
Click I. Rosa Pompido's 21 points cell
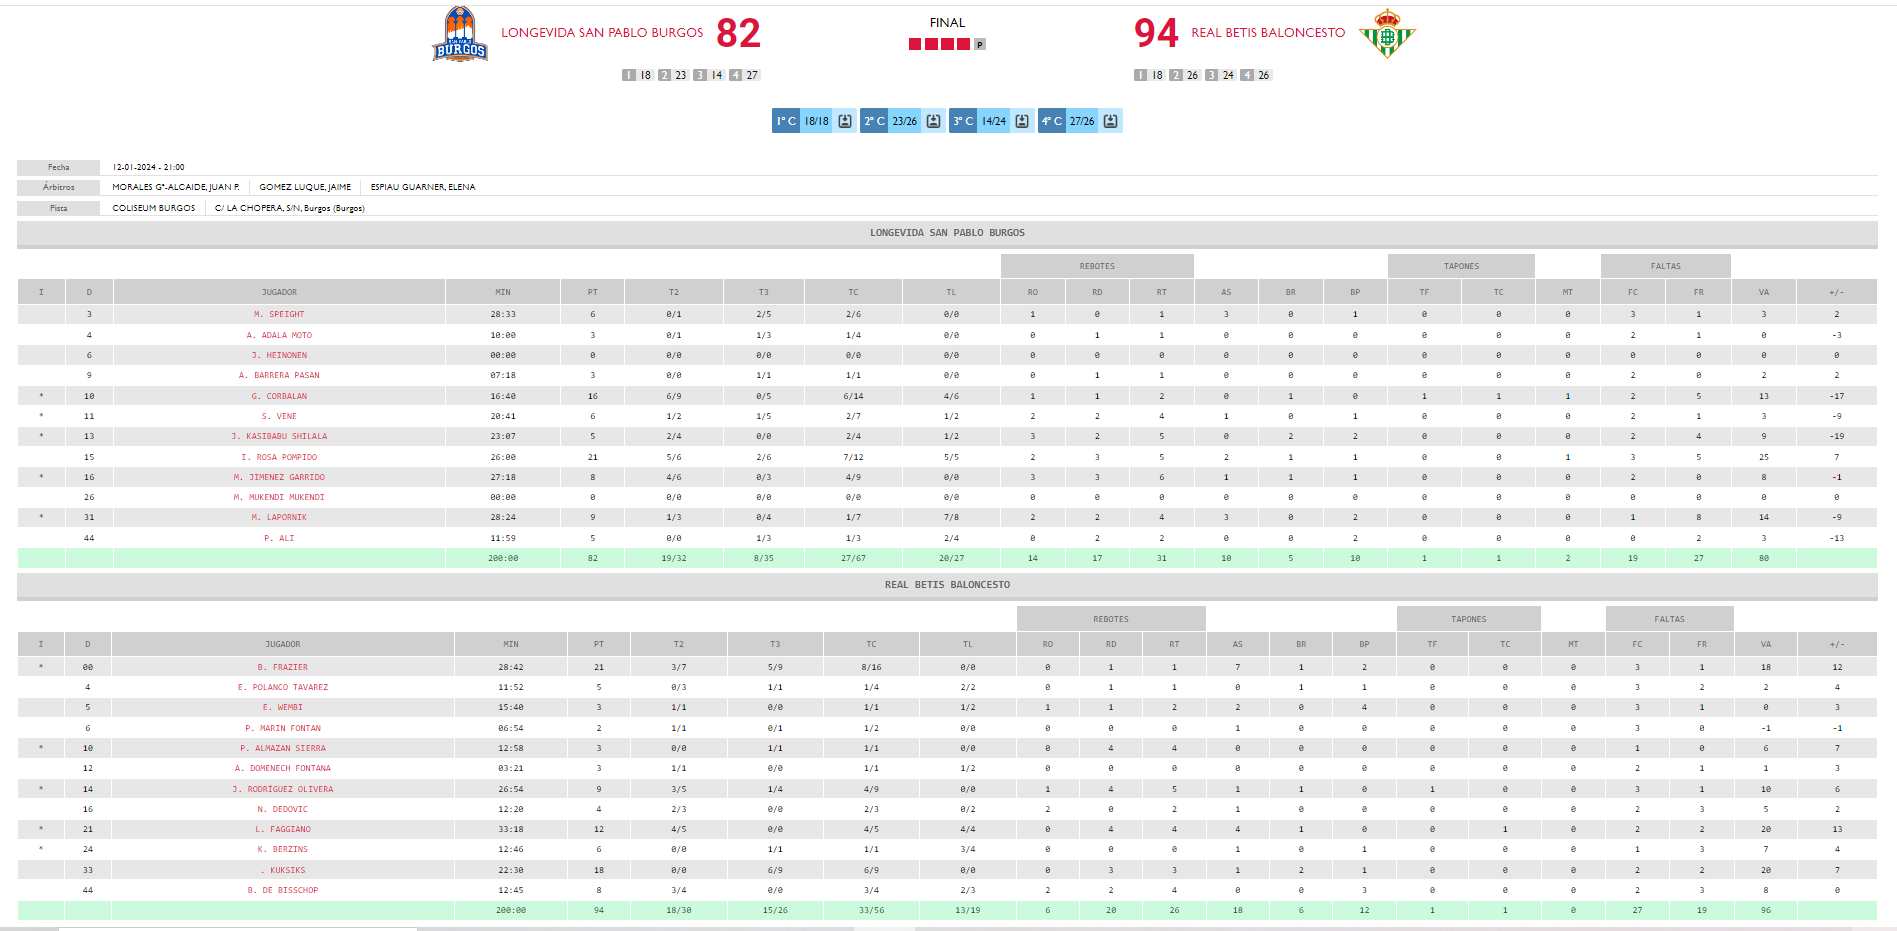593,457
